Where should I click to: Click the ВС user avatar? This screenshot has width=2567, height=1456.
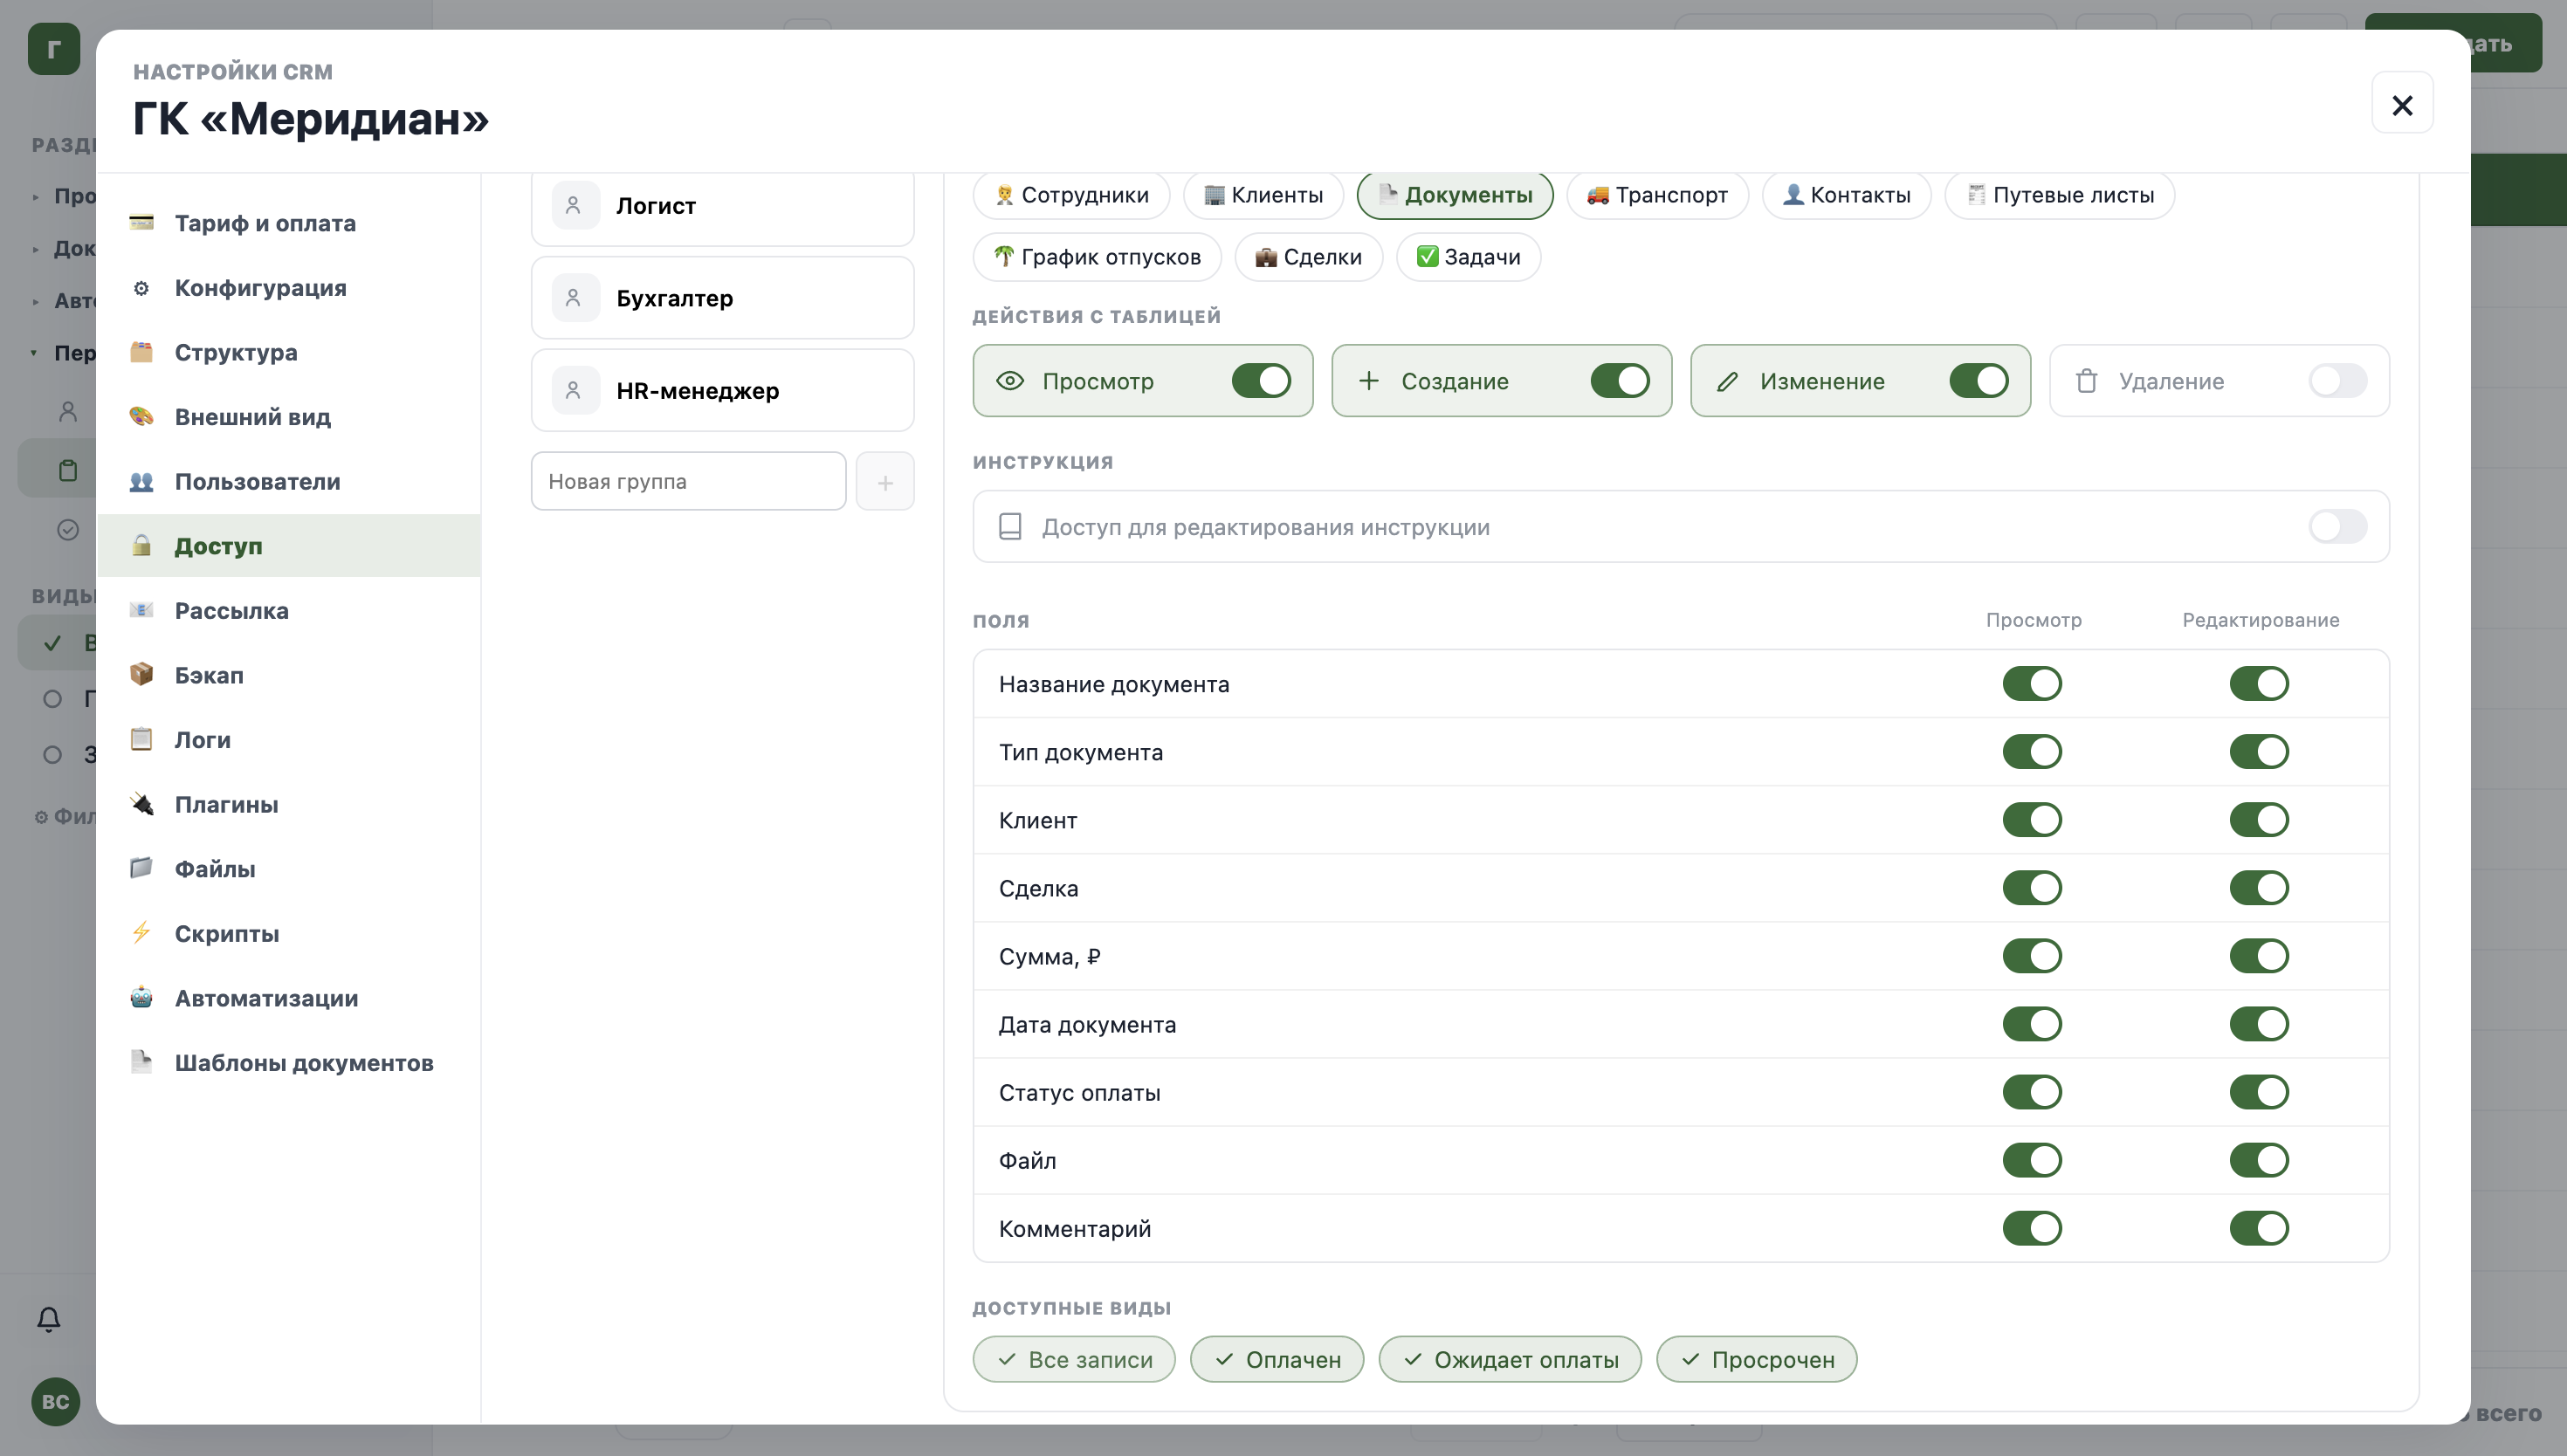click(55, 1401)
